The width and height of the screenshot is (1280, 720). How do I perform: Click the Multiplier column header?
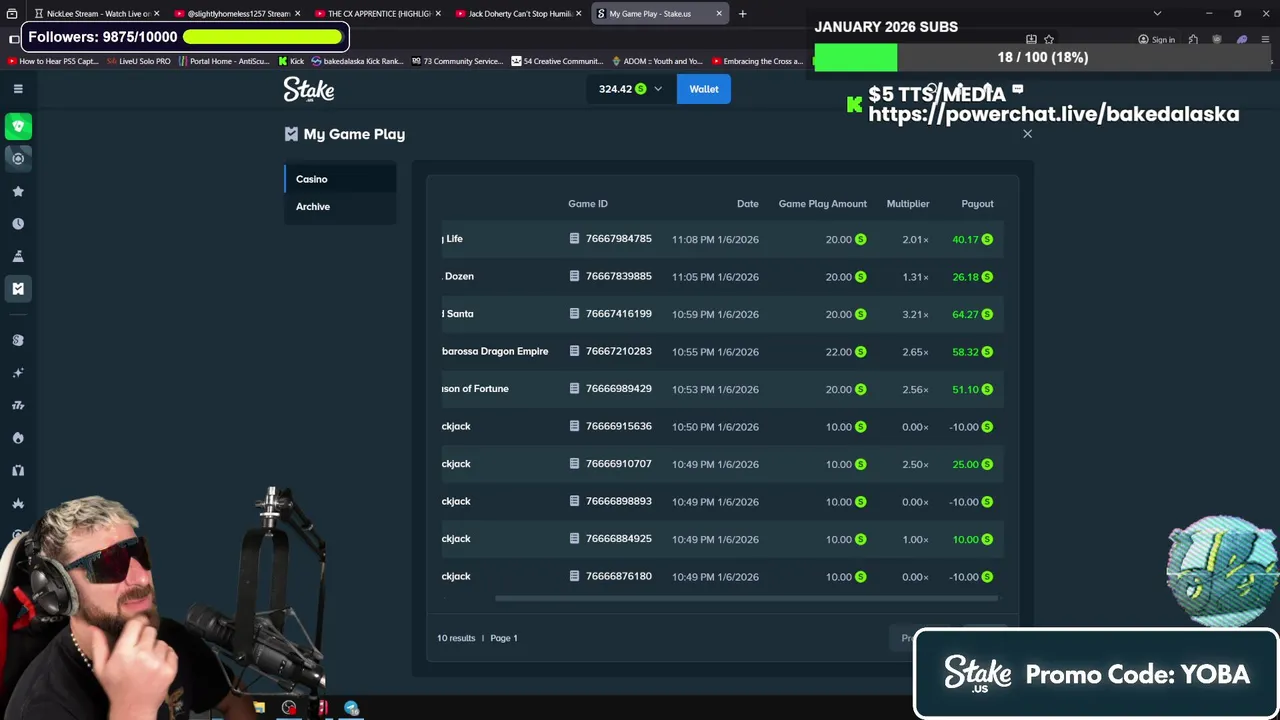coord(908,204)
